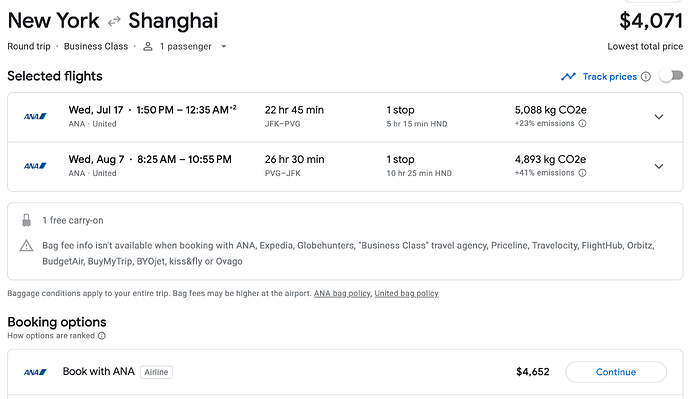This screenshot has height=399, width=690.
Task: Open the passenger count dropdown arrow
Action: (224, 46)
